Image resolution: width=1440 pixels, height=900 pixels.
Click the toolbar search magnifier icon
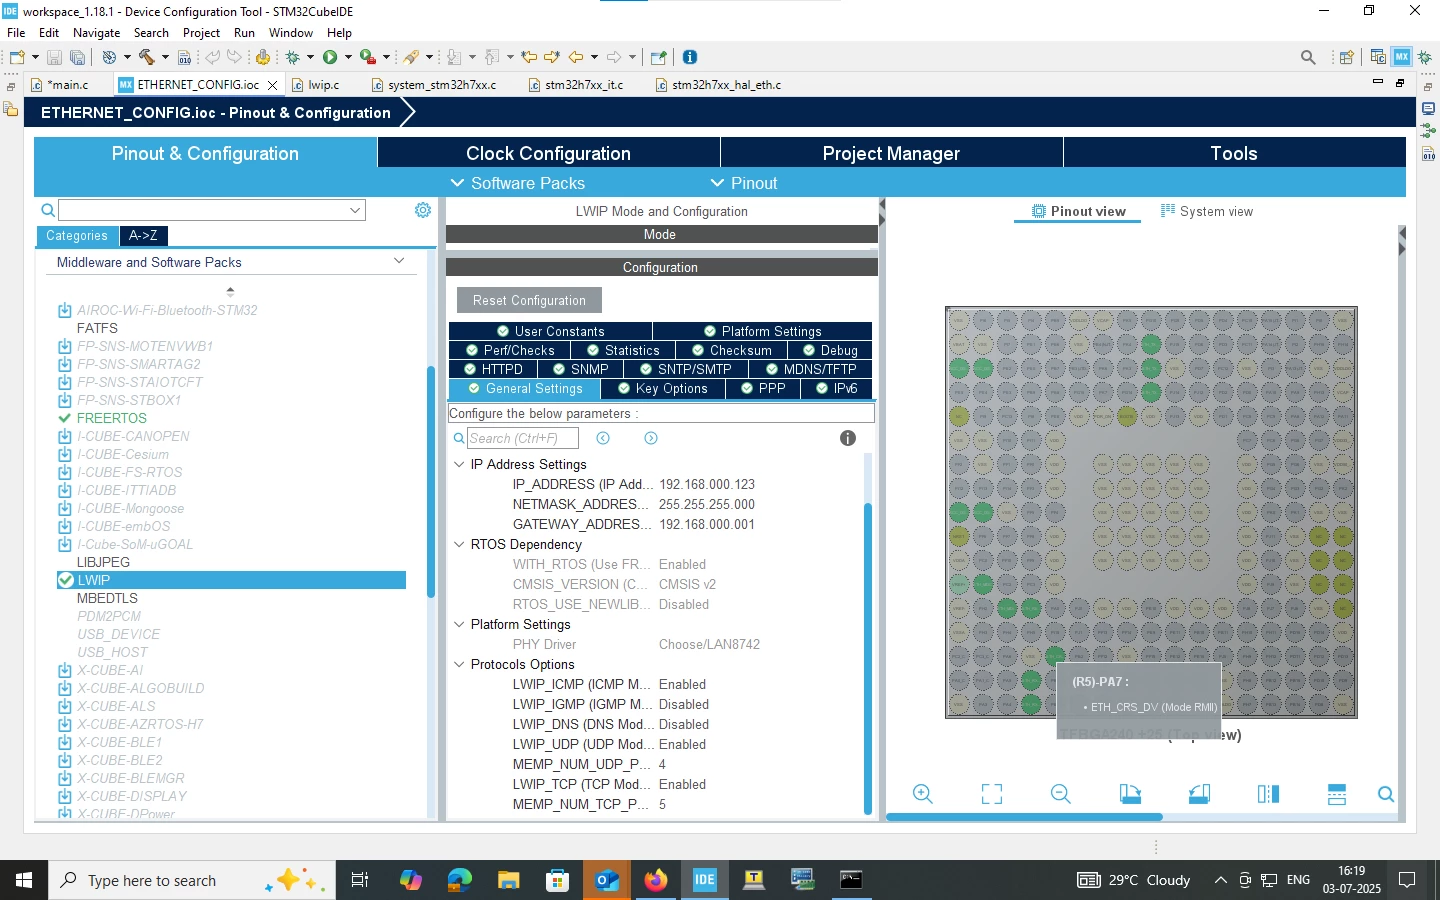[1308, 57]
